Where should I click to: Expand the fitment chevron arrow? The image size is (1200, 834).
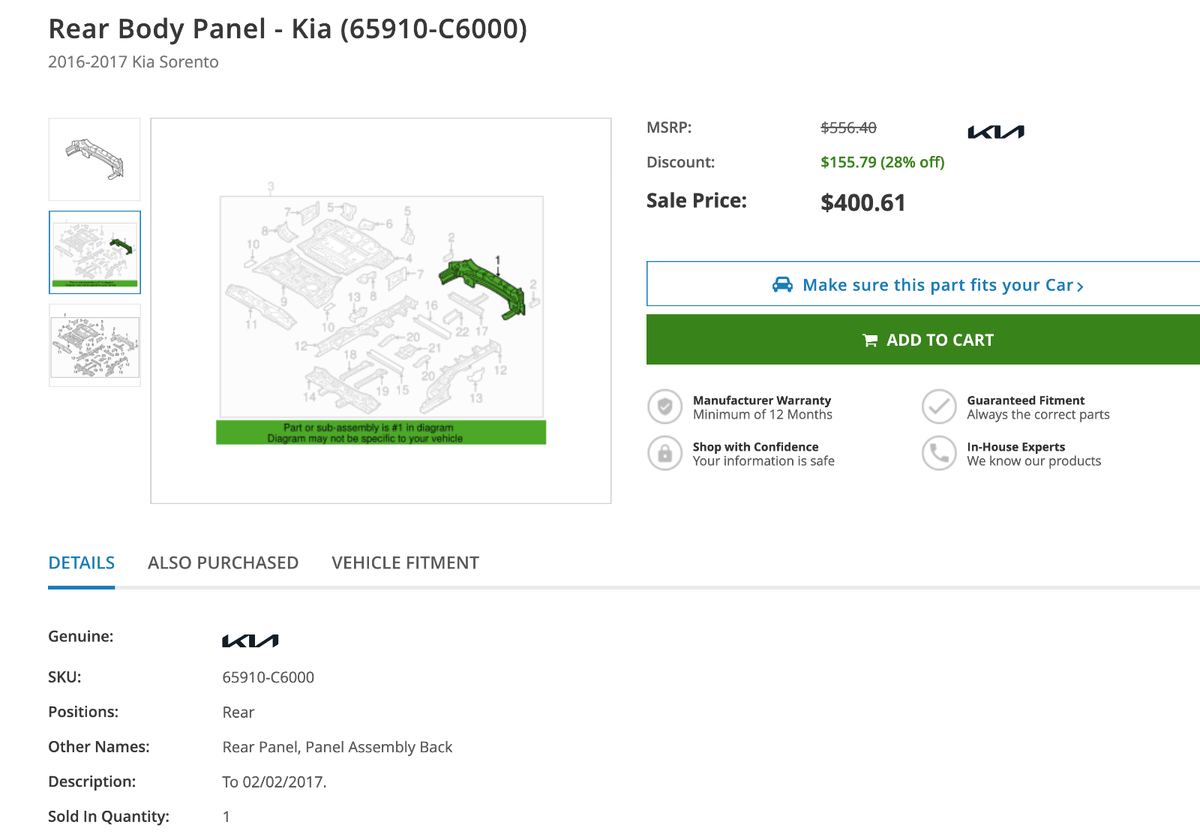click(x=1080, y=286)
